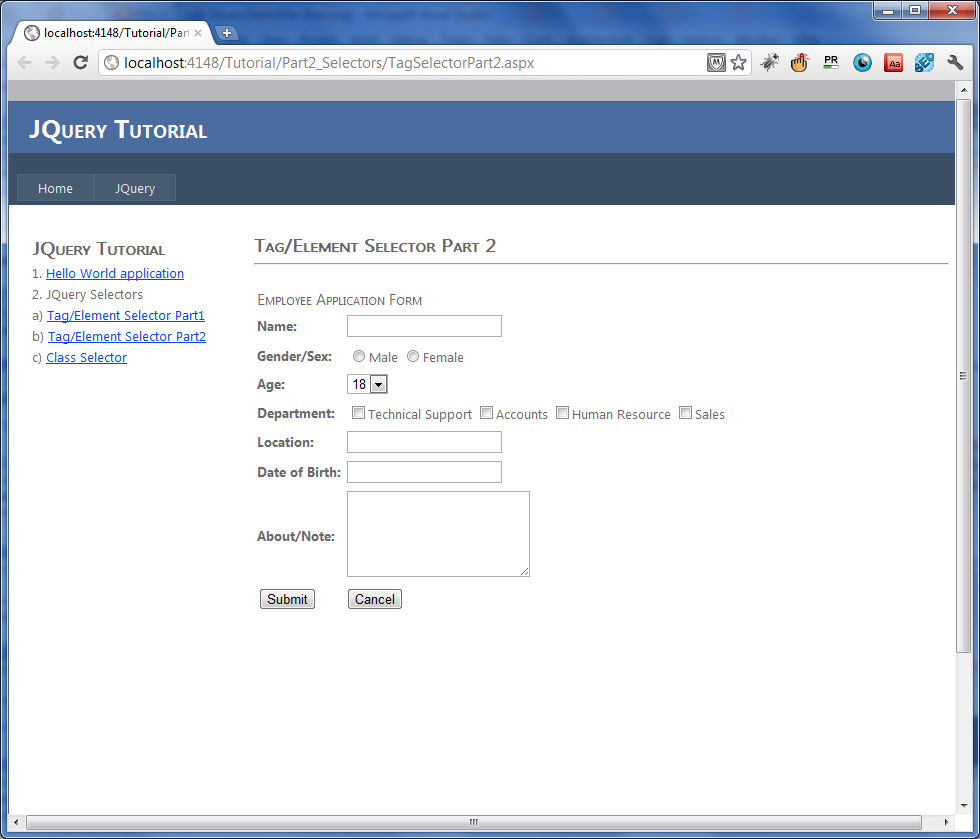Click the pointing hand extension icon
The width and height of the screenshot is (980, 839).
pos(799,62)
